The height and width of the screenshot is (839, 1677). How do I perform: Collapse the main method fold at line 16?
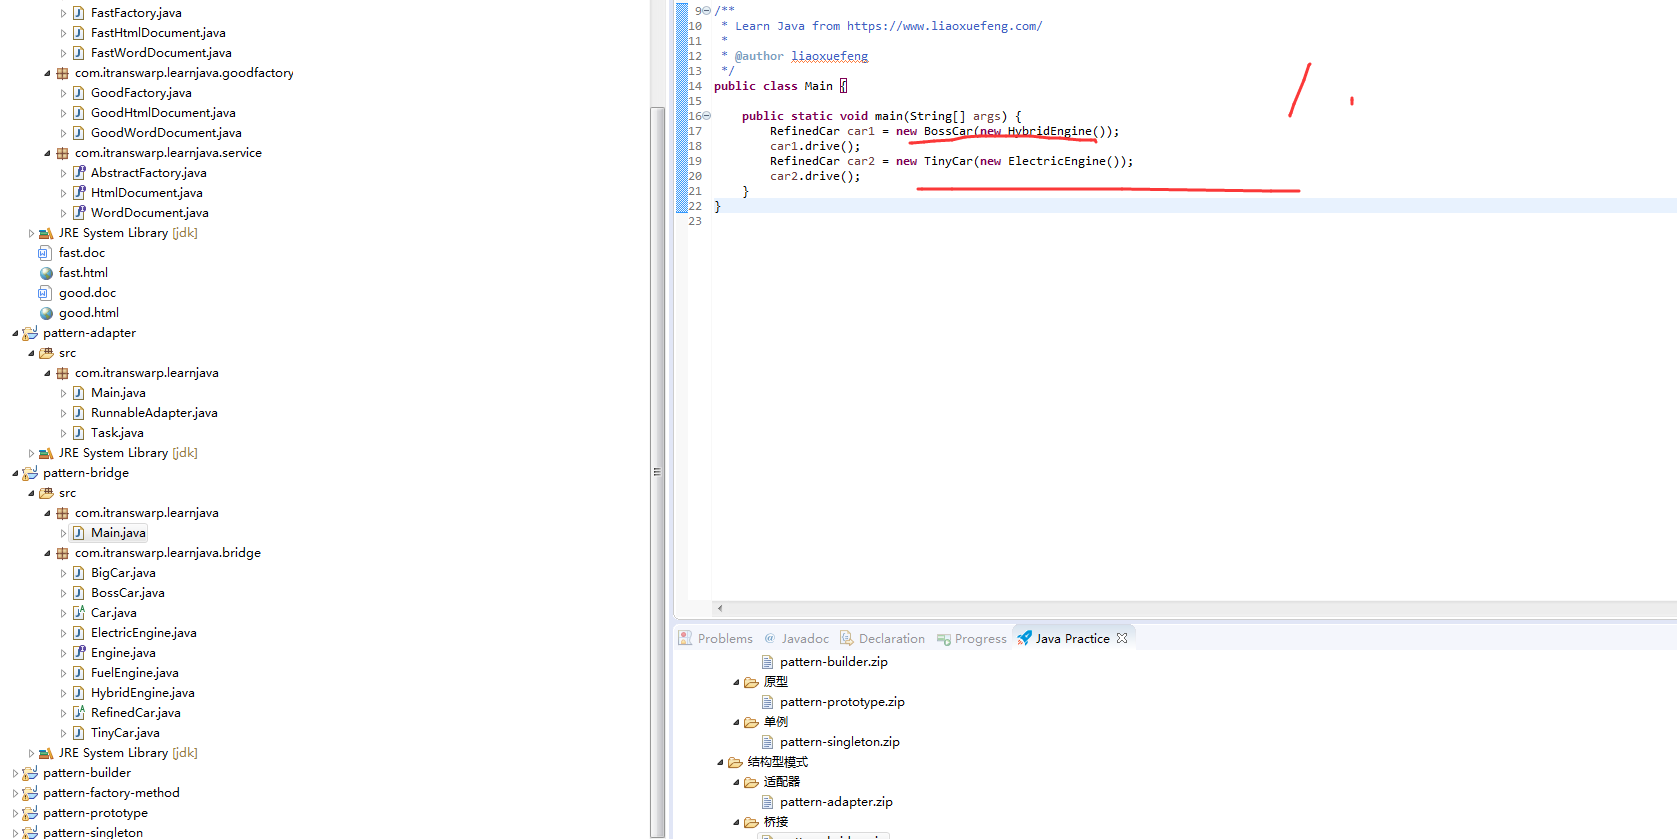pos(706,116)
